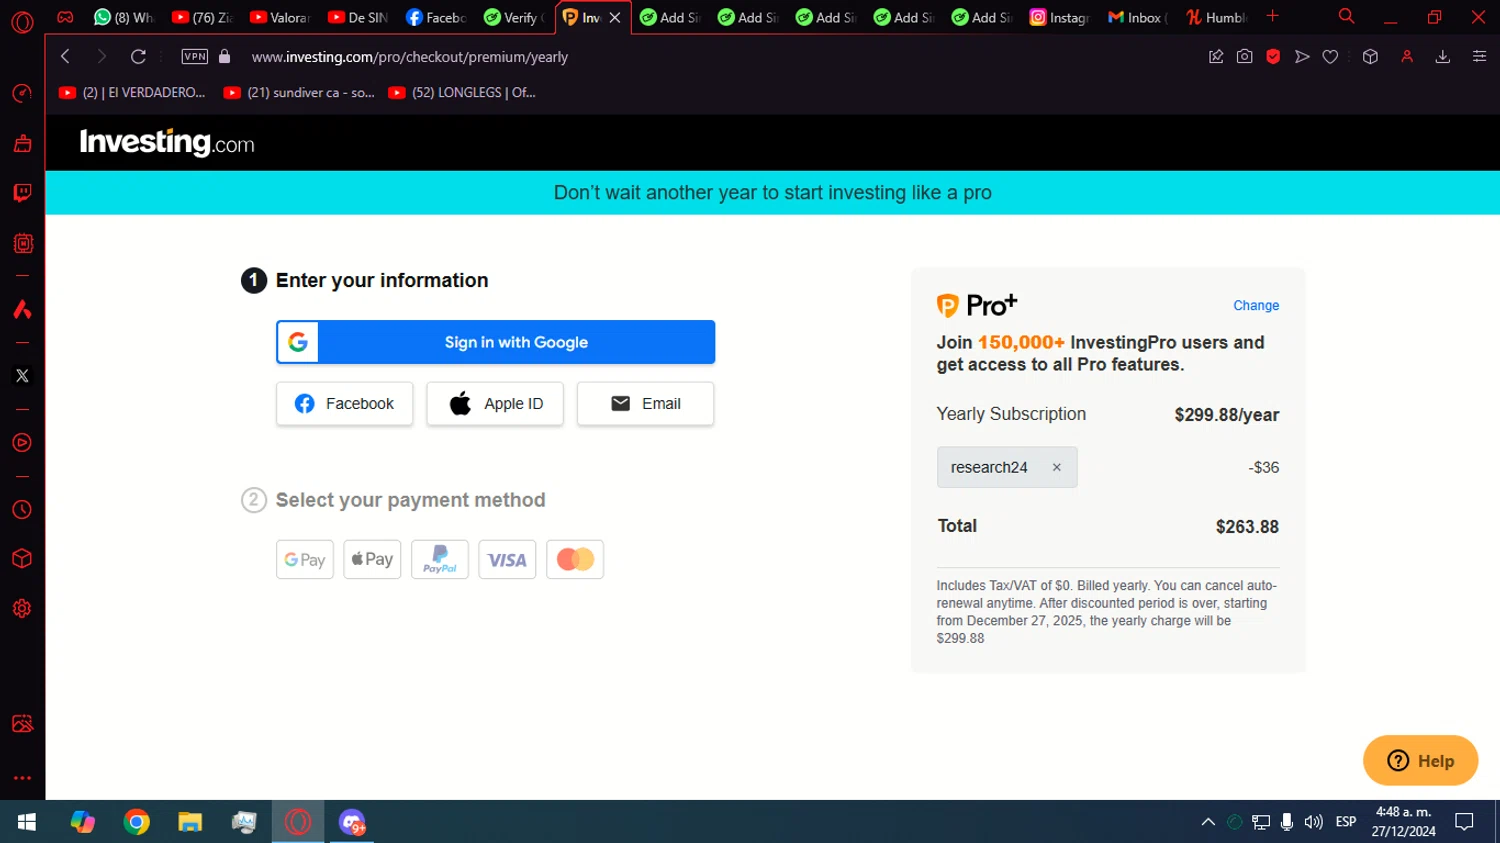This screenshot has width=1500, height=843.
Task: Switch to the Valorant YouTube tab
Action: pyautogui.click(x=280, y=17)
